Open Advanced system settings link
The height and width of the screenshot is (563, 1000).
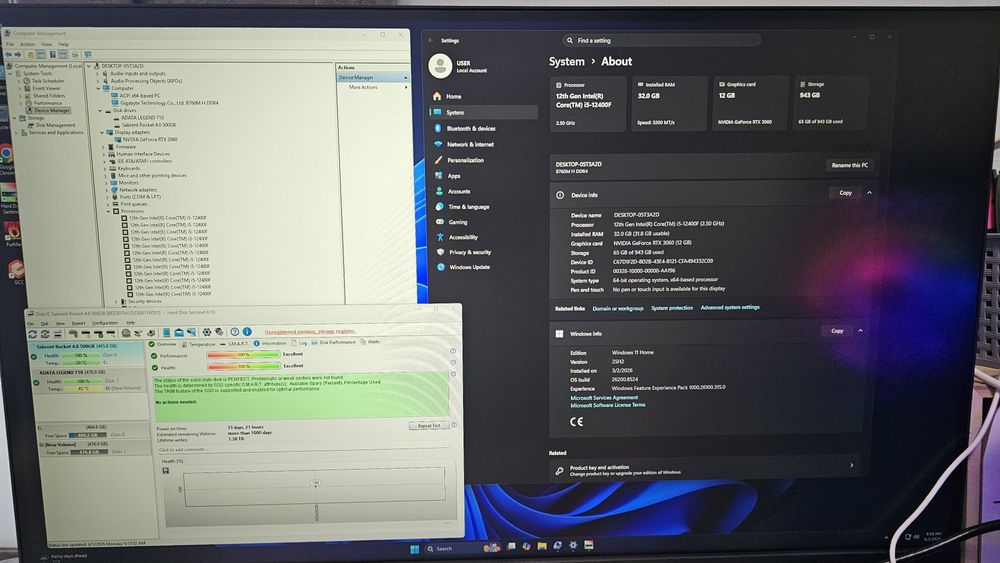[x=730, y=307]
